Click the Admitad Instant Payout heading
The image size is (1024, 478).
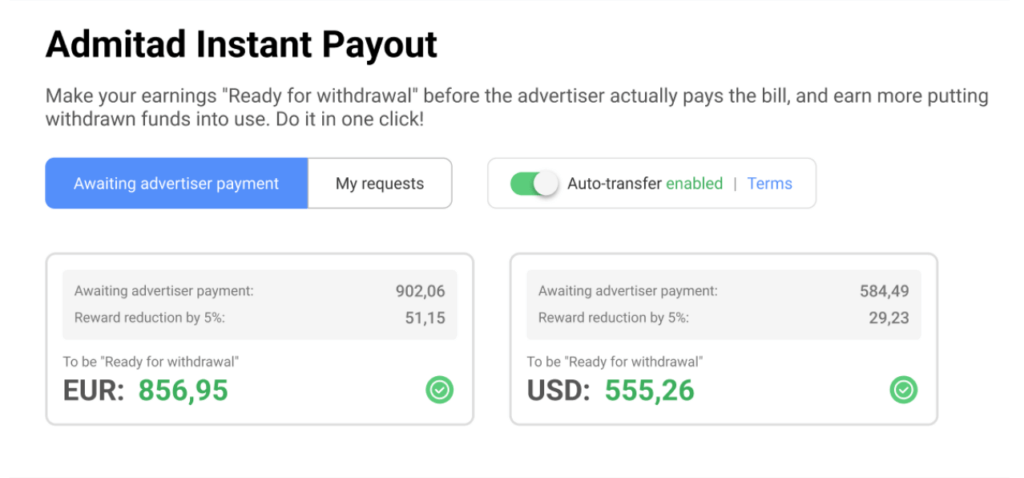coord(242,45)
